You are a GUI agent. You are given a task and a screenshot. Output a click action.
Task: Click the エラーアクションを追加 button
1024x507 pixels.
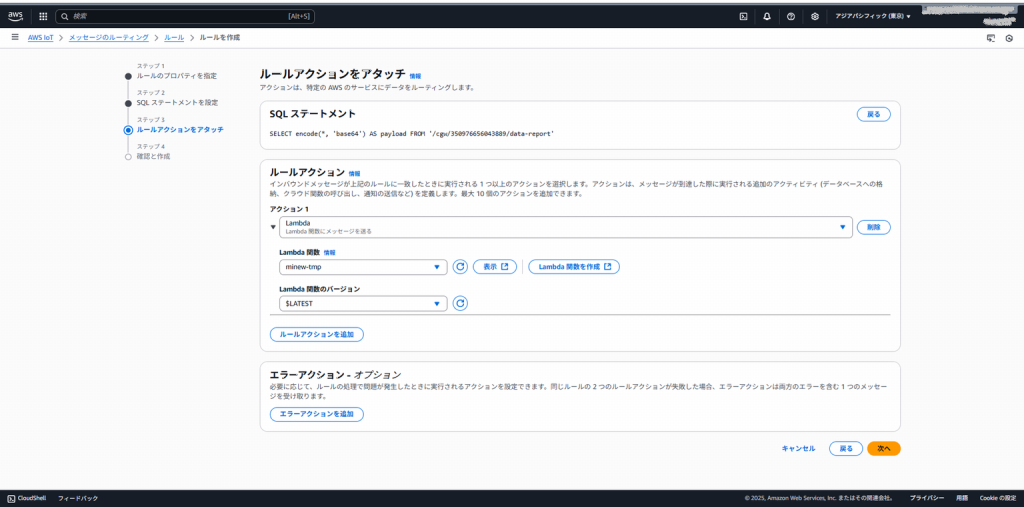tap(316, 414)
